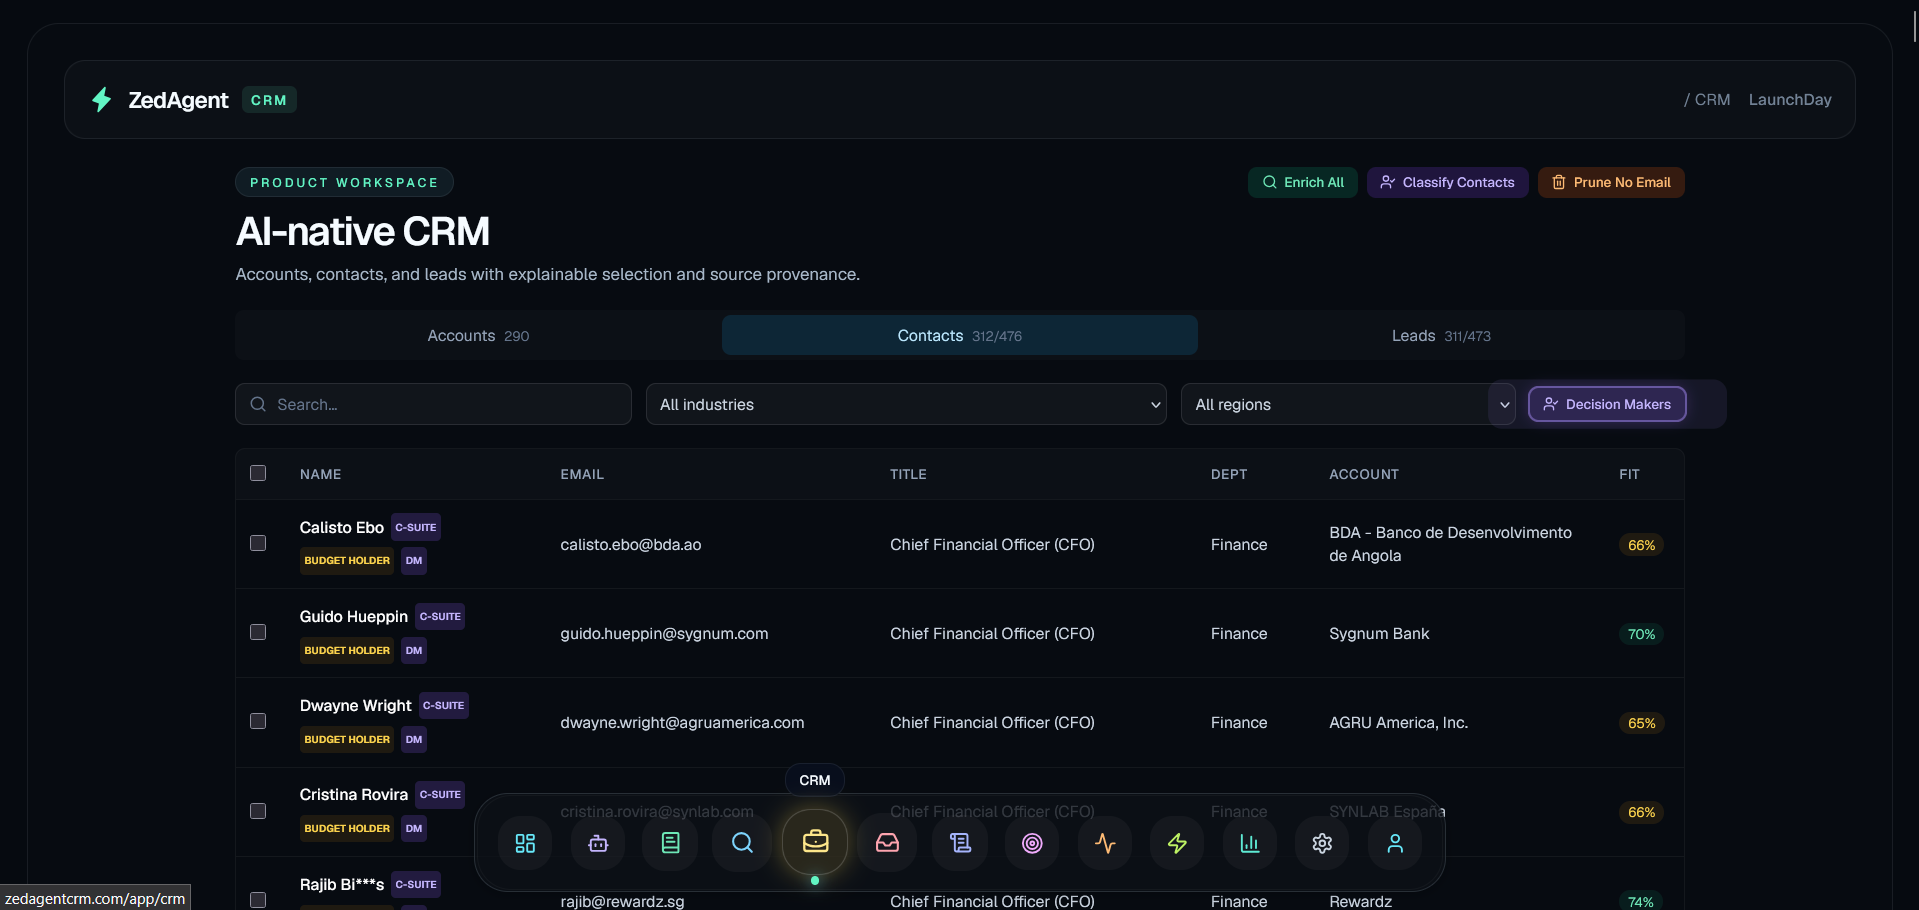Open the notes book icon in the dock
Viewport: 1919px width, 910px height.
pyautogui.click(x=669, y=843)
